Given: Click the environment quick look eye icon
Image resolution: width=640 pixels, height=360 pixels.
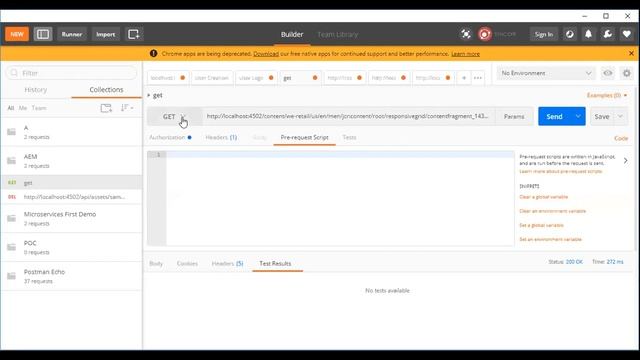Looking at the screenshot, I should coord(607,73).
